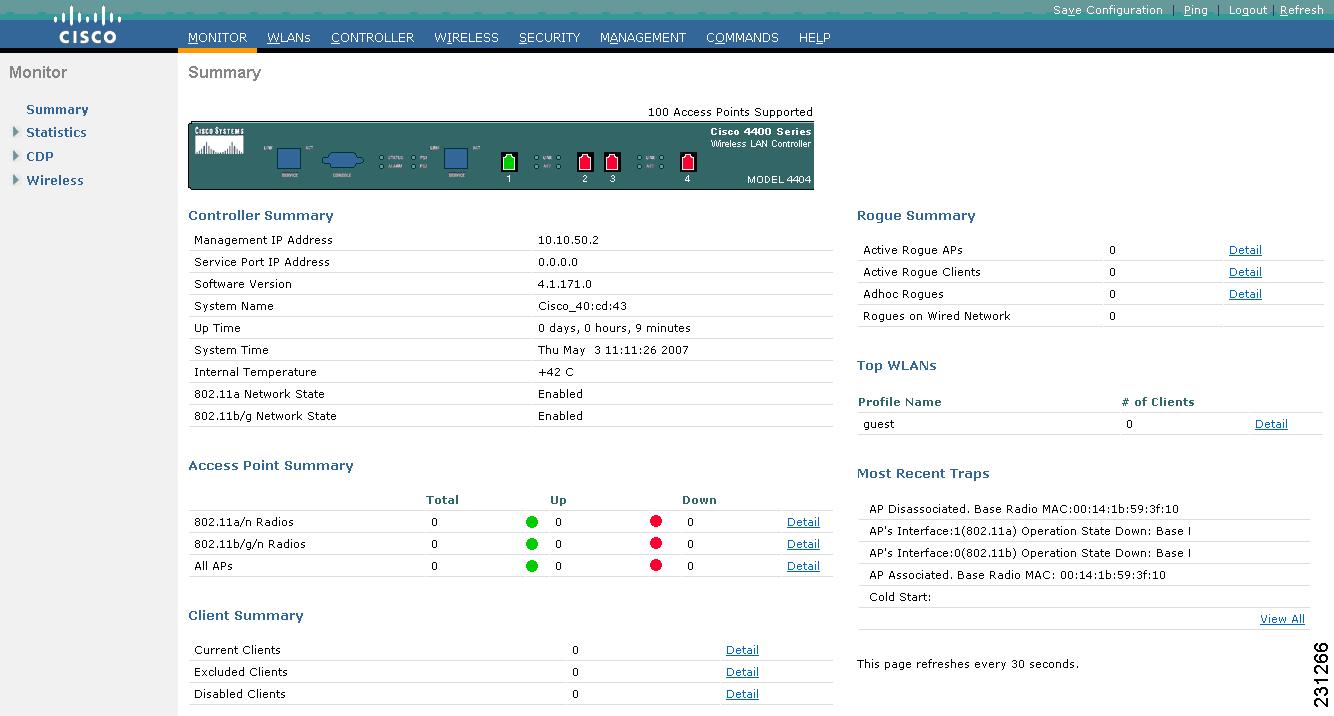Image resolution: width=1334 pixels, height=716 pixels.
Task: Expand the Wireless section in the Monitor sidebar
Action: [16, 180]
